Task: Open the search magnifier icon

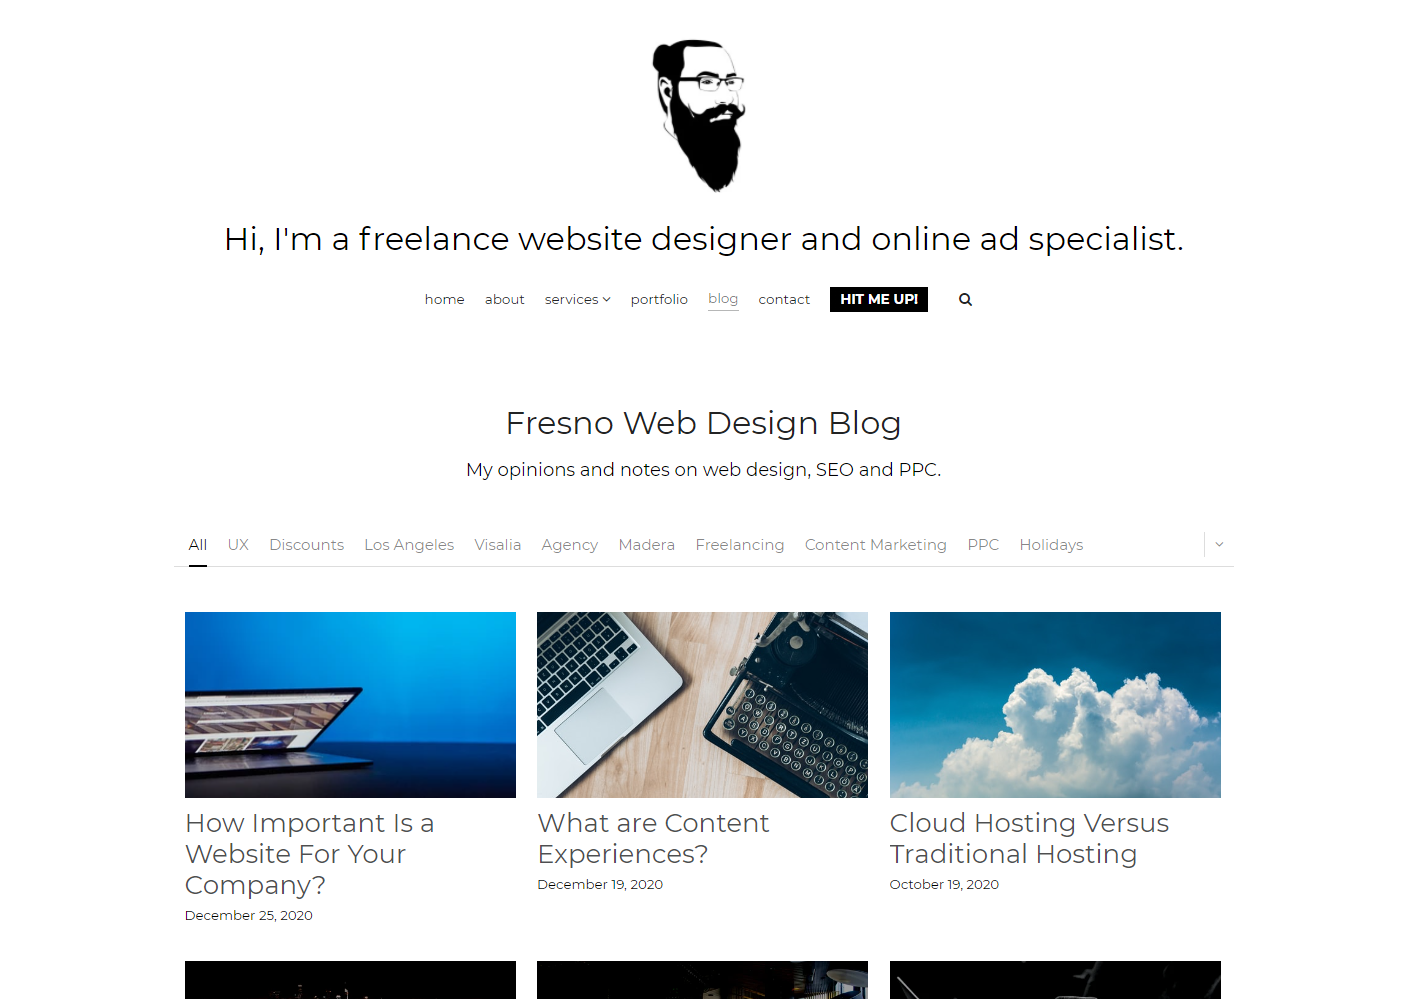Action: tap(965, 299)
